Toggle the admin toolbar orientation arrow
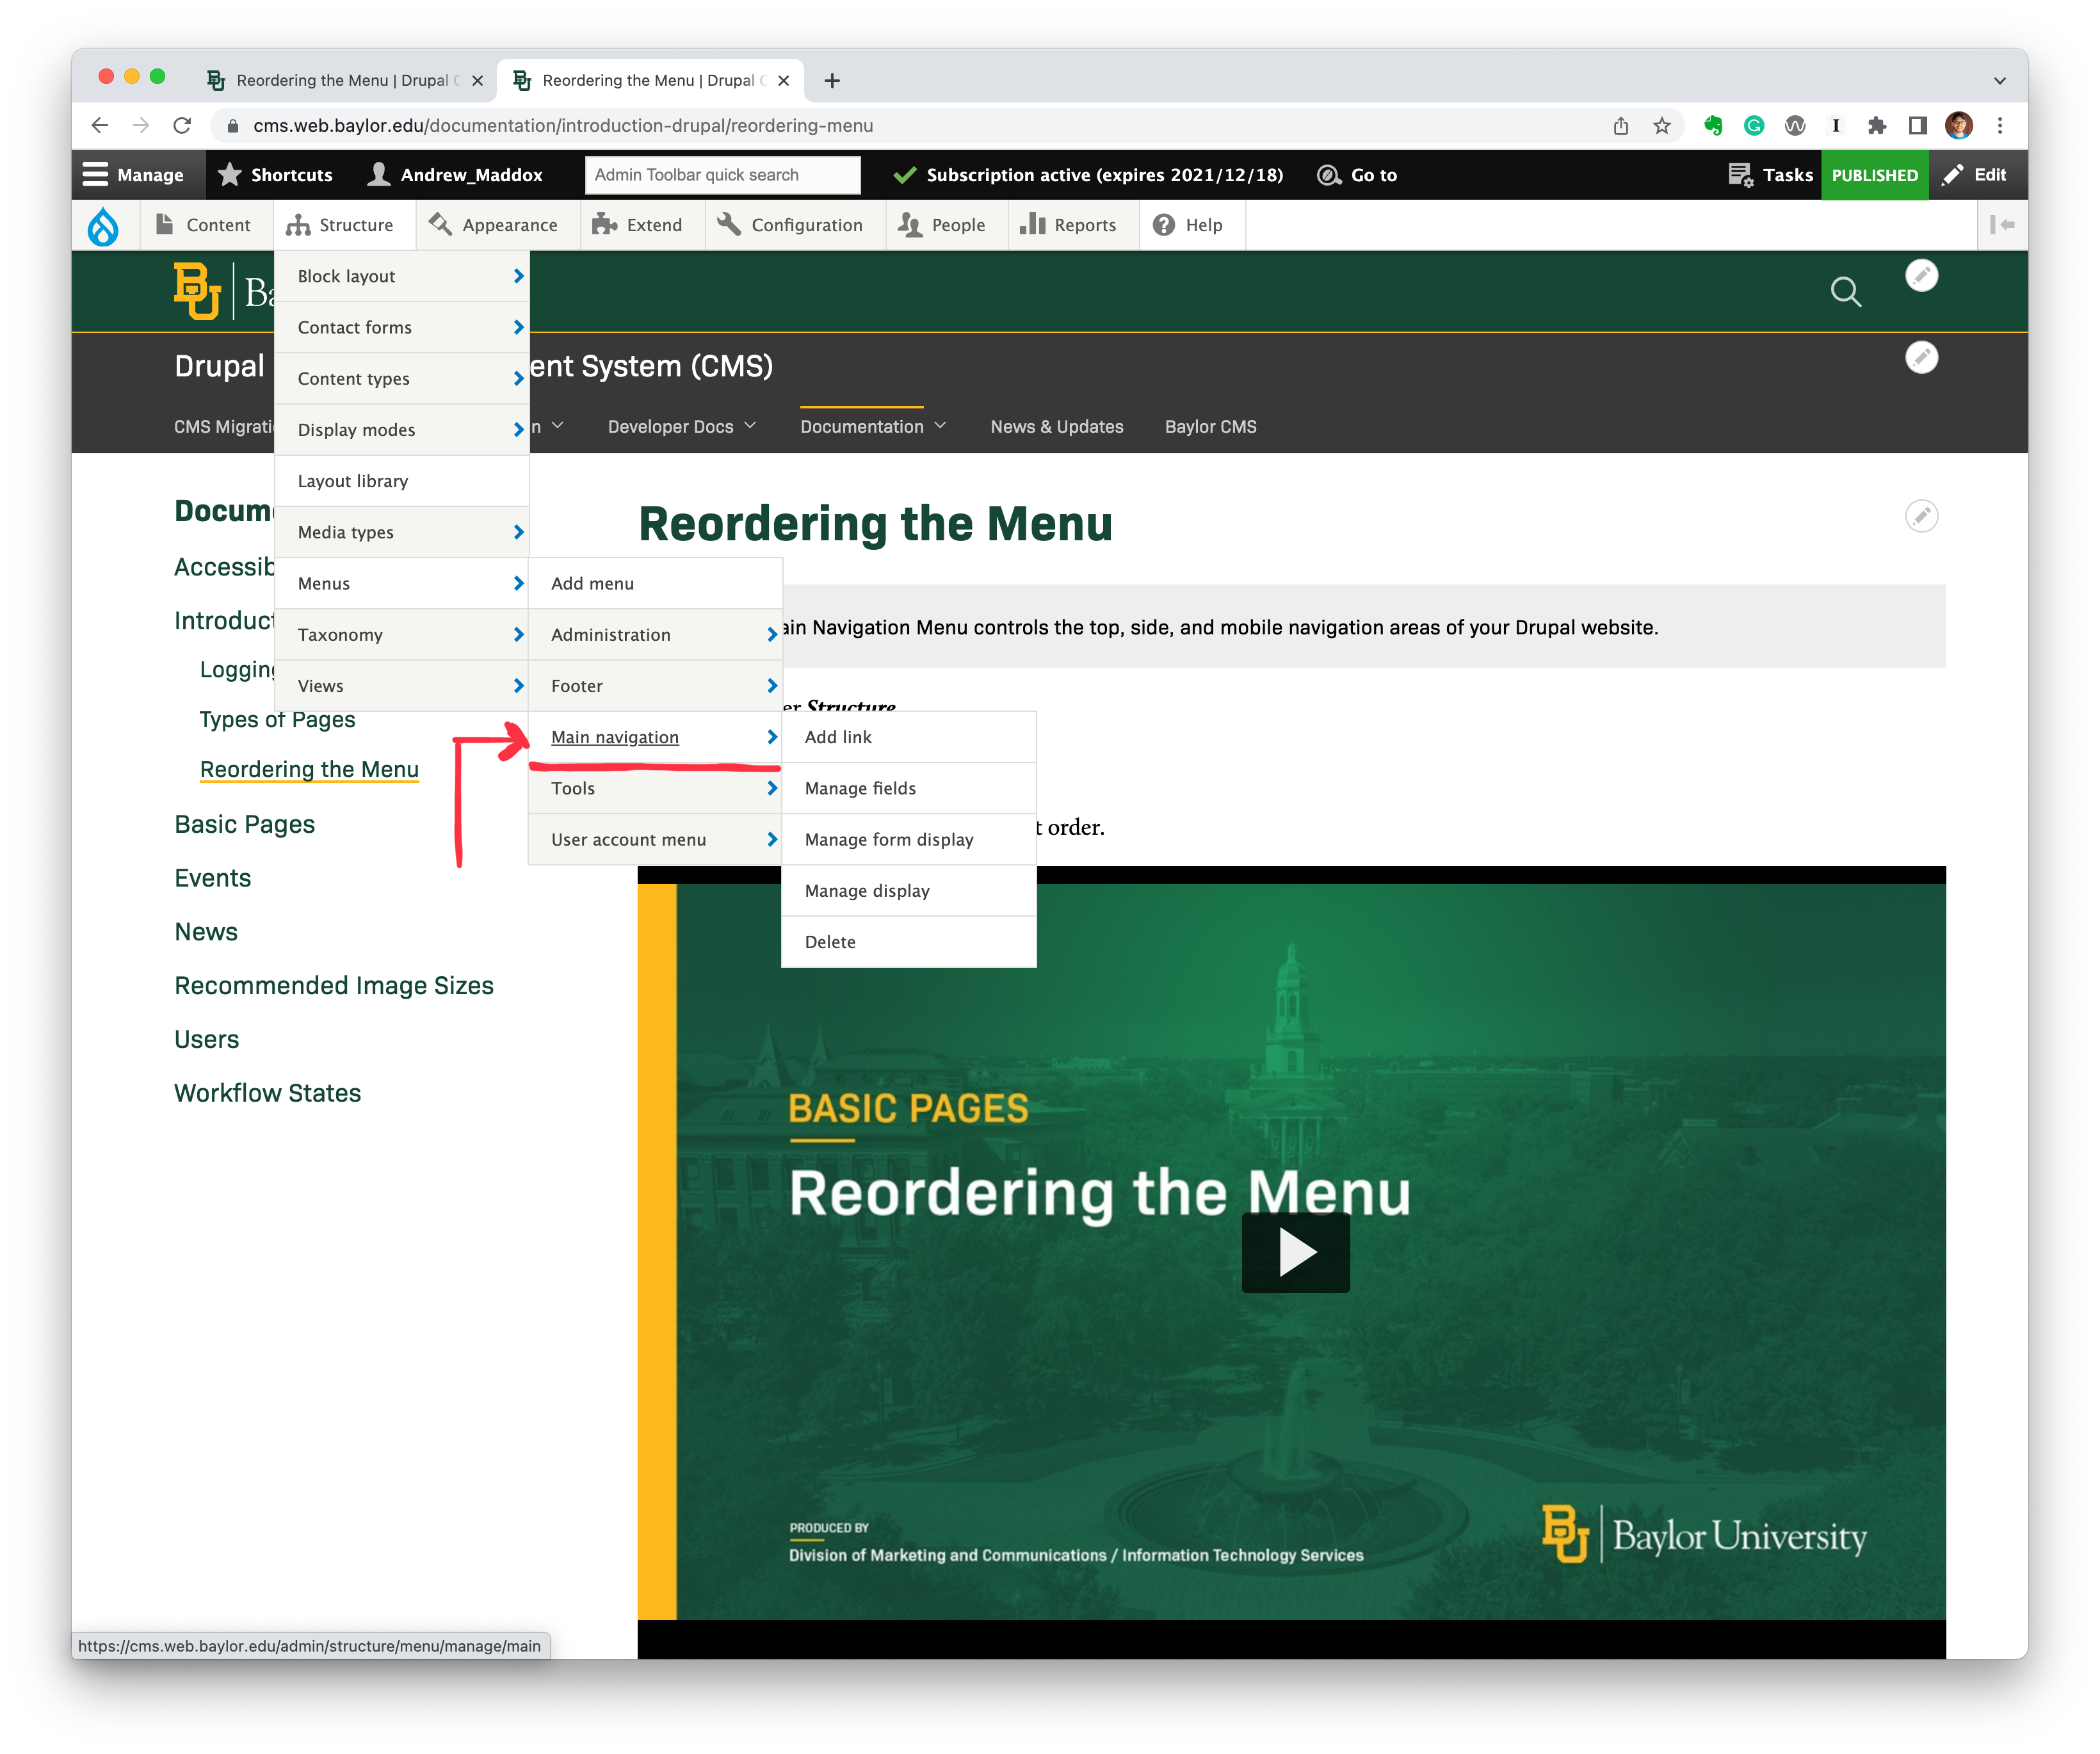The width and height of the screenshot is (2100, 1754). (x=2004, y=224)
